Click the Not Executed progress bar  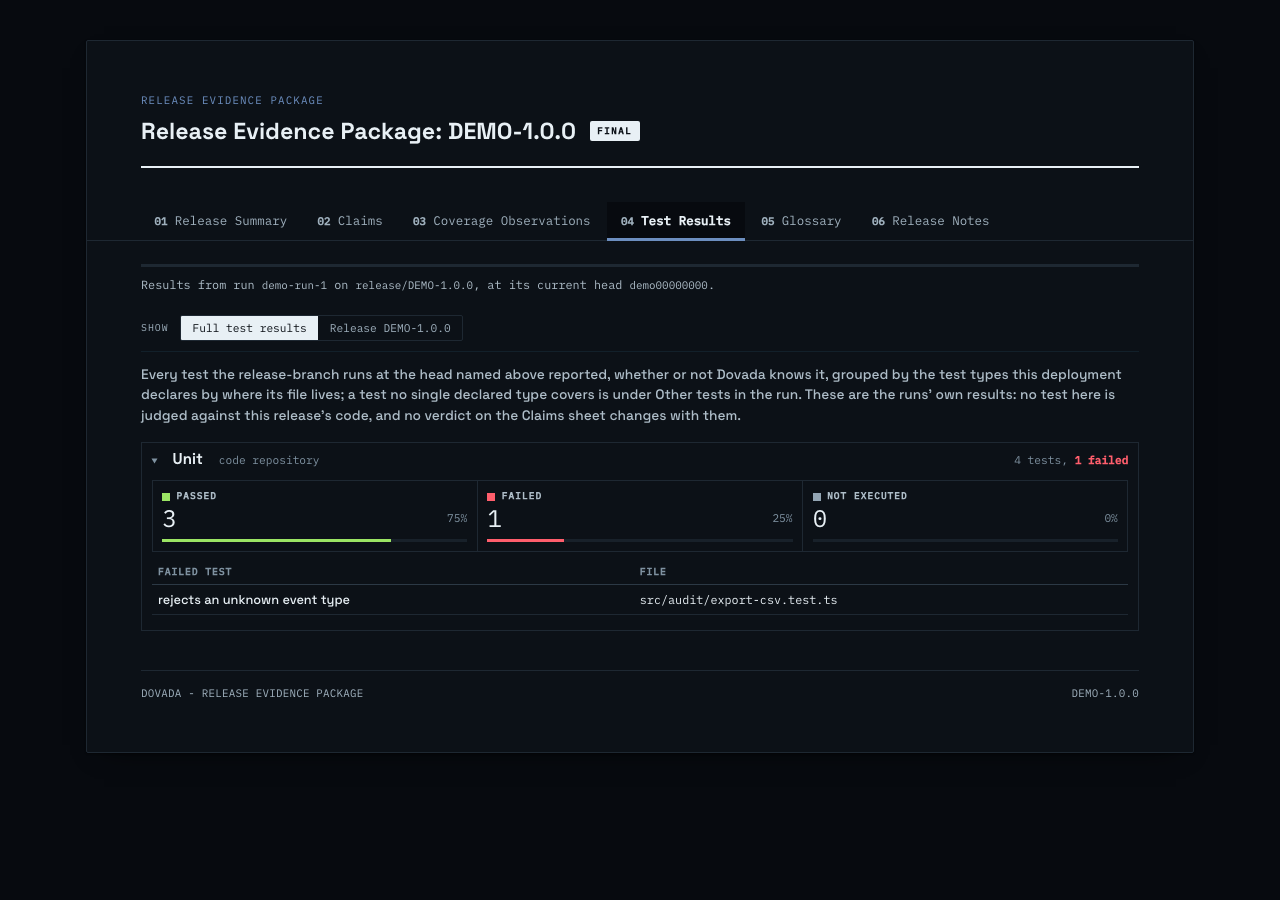965,540
